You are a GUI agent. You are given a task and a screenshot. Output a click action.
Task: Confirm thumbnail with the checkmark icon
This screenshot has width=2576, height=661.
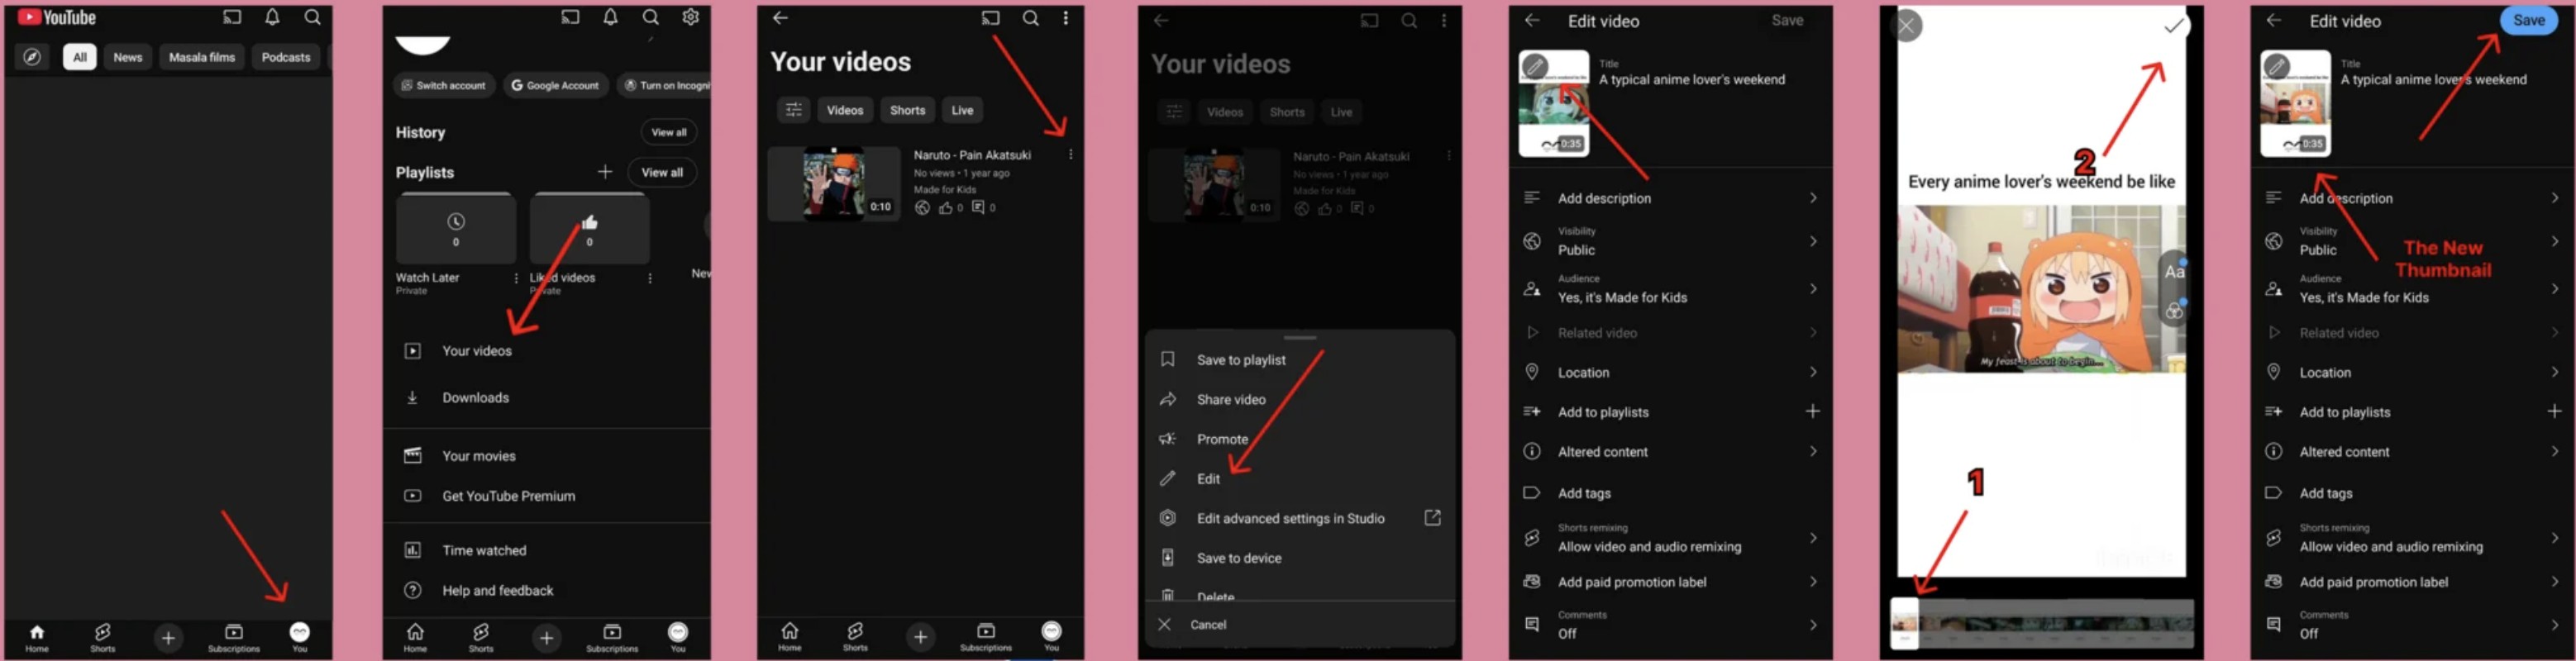click(2174, 26)
